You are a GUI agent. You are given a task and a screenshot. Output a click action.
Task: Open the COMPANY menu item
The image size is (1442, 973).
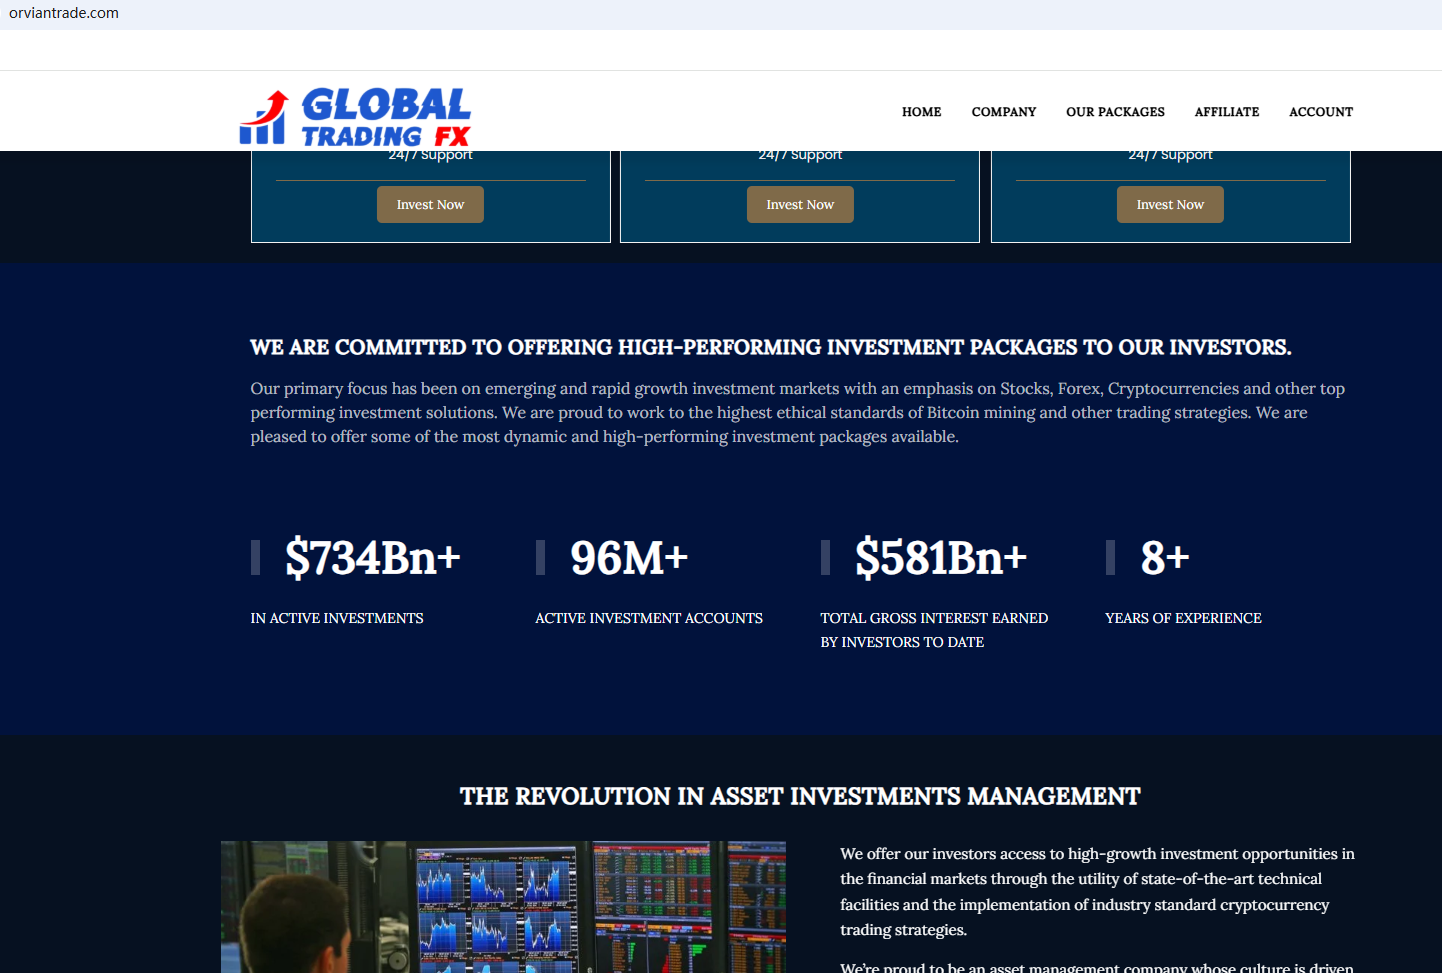1003,112
